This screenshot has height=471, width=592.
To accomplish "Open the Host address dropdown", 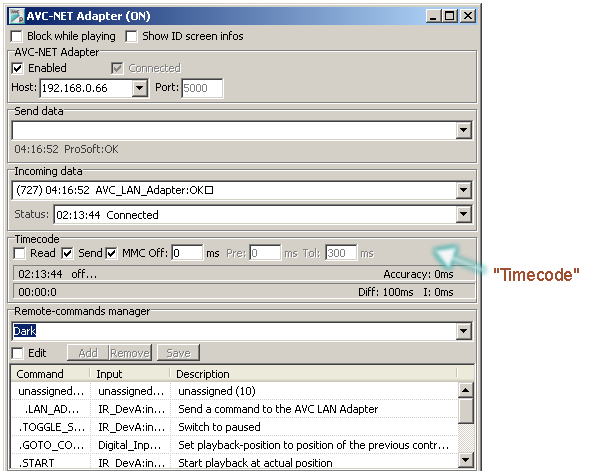I will pos(139,88).
